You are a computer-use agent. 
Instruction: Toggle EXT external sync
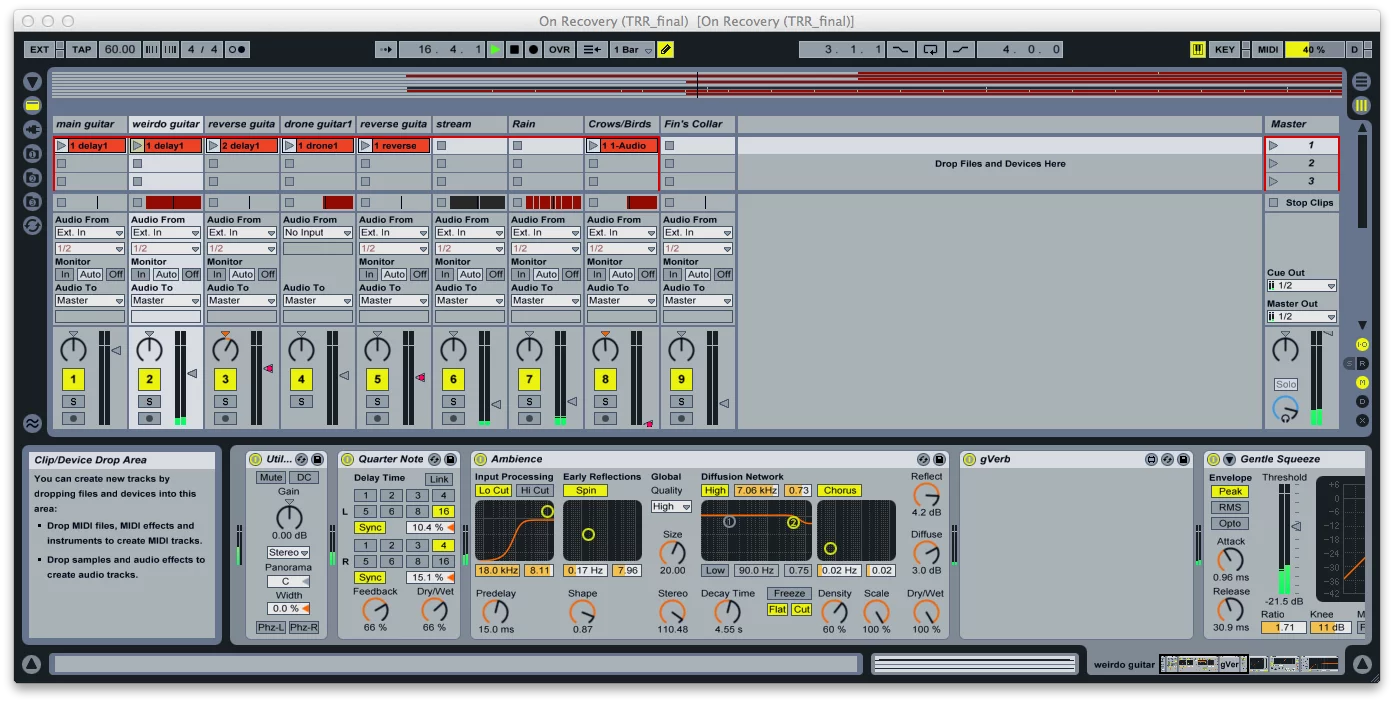(x=39, y=48)
